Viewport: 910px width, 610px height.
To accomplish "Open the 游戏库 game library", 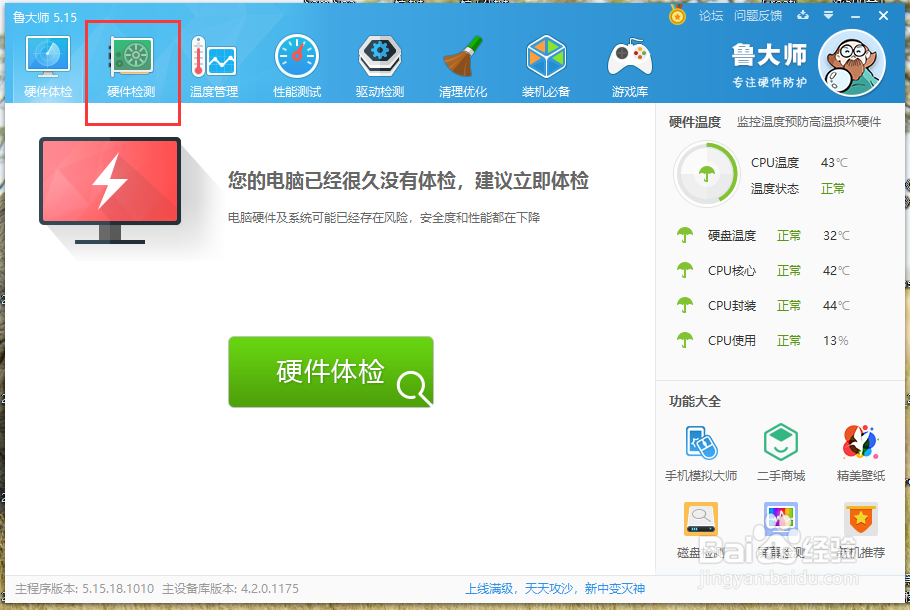I will 630,67.
